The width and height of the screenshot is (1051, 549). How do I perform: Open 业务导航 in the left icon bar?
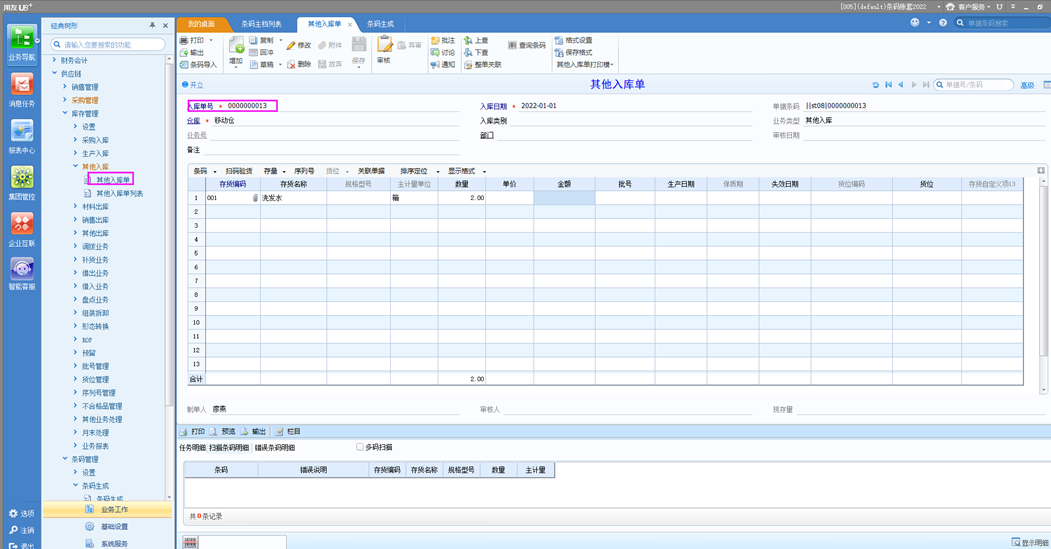point(21,44)
